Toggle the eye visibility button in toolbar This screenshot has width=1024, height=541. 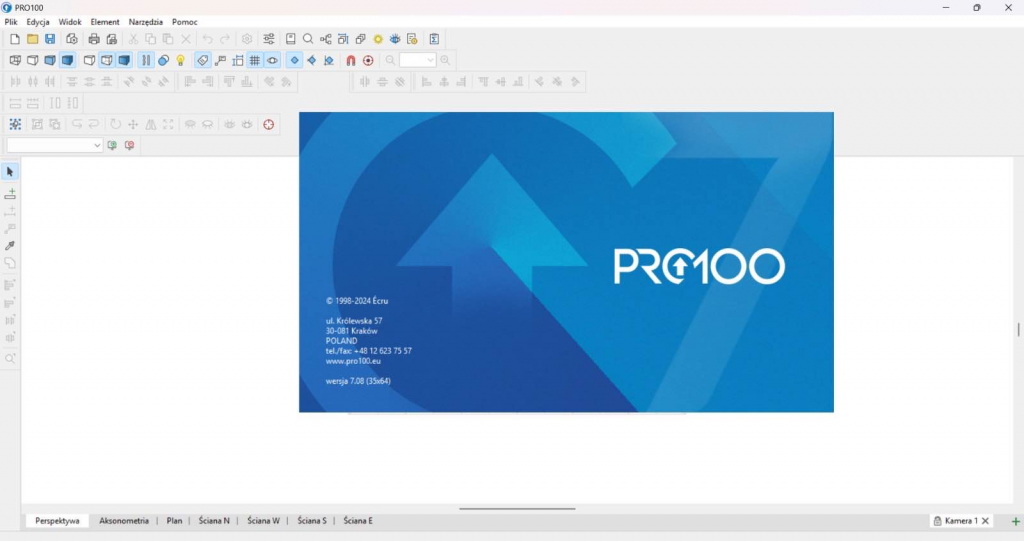pos(272,60)
